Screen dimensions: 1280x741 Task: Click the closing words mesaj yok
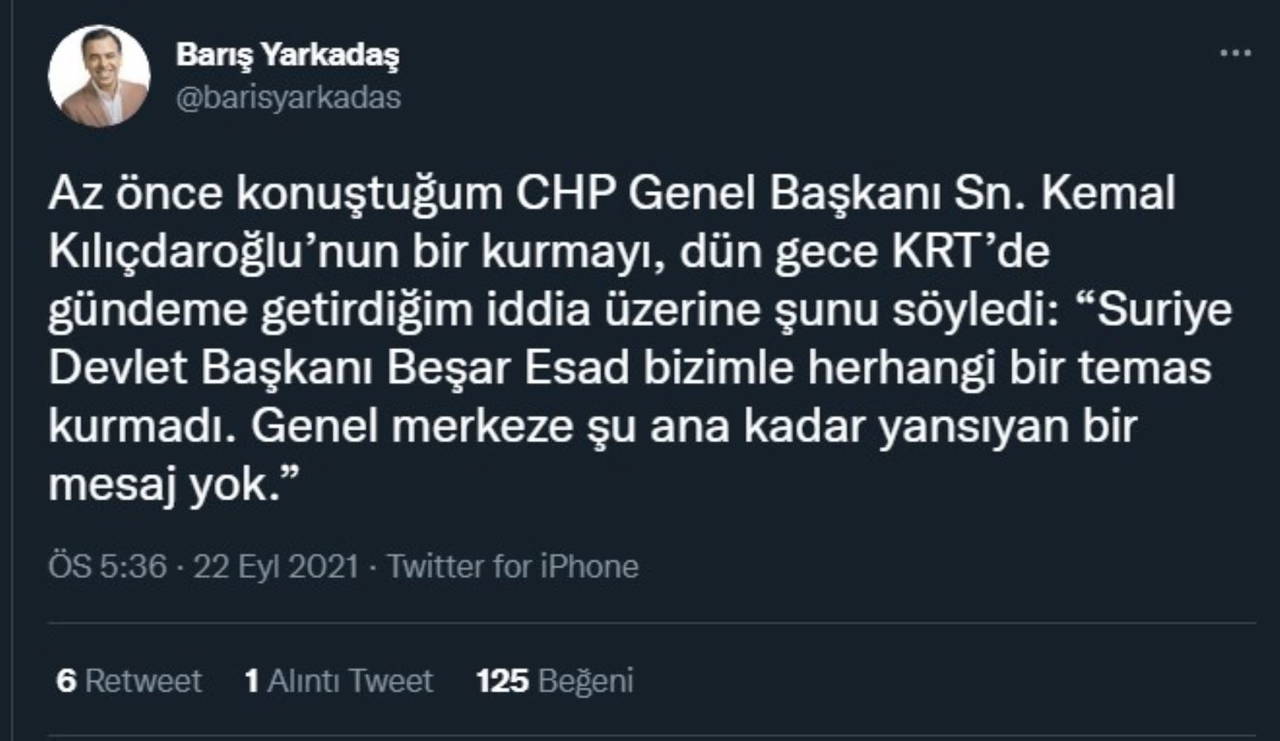pyautogui.click(x=175, y=486)
